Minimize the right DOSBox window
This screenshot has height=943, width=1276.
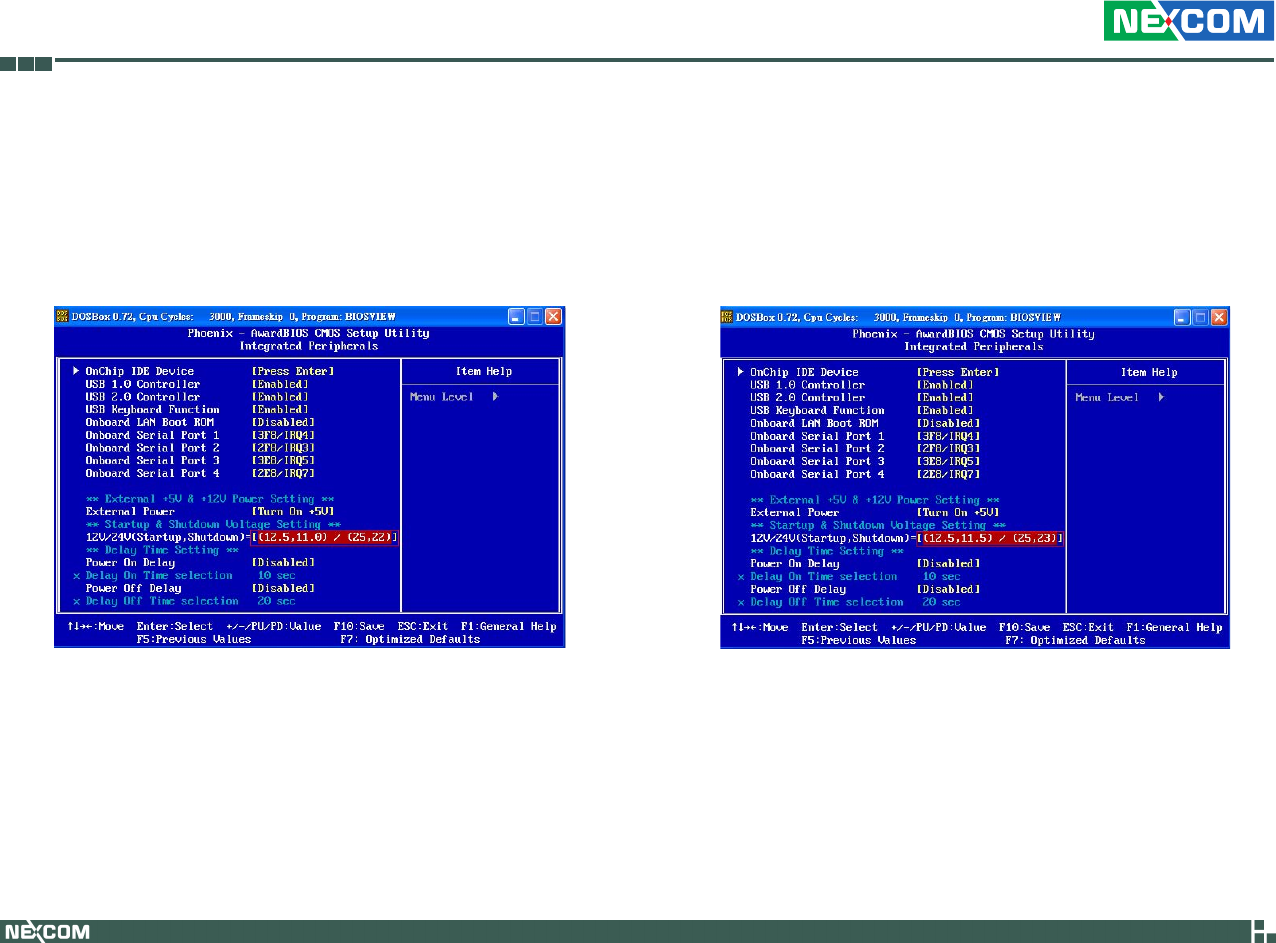[1182, 317]
